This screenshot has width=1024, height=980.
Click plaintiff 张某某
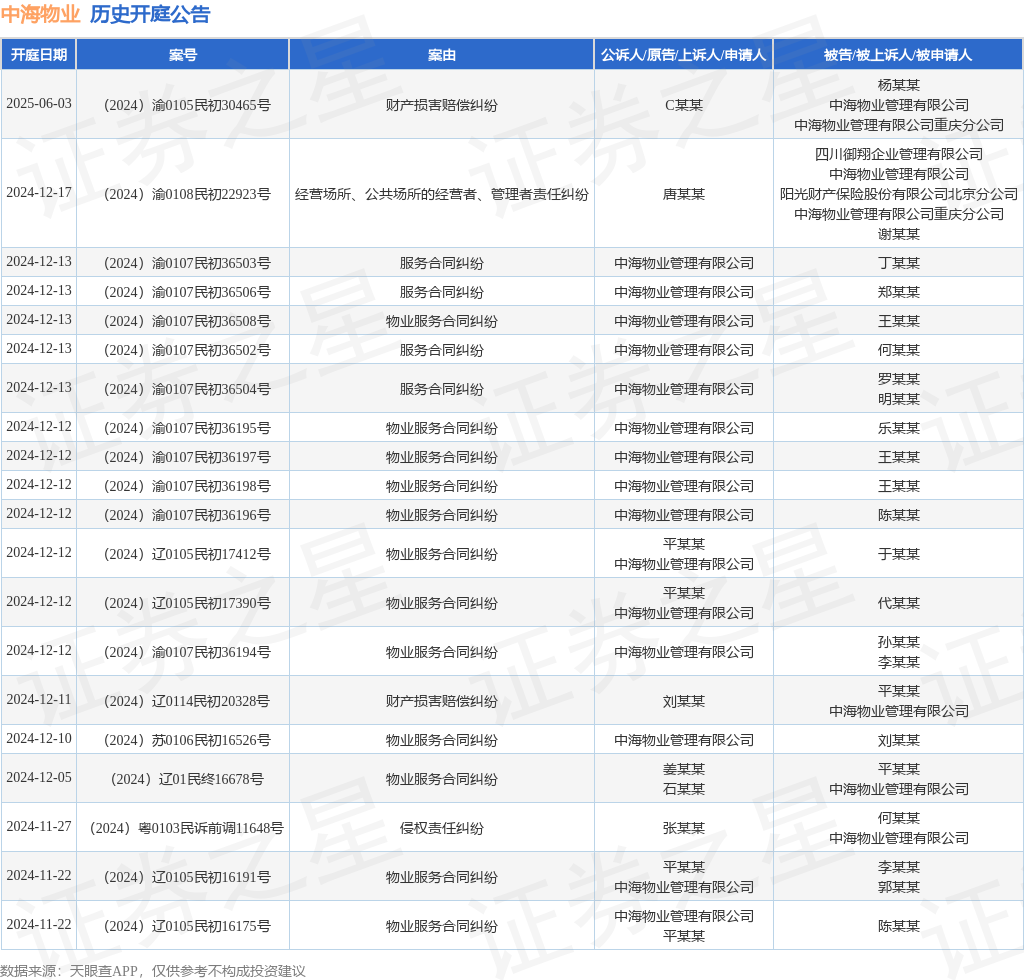[x=684, y=828]
